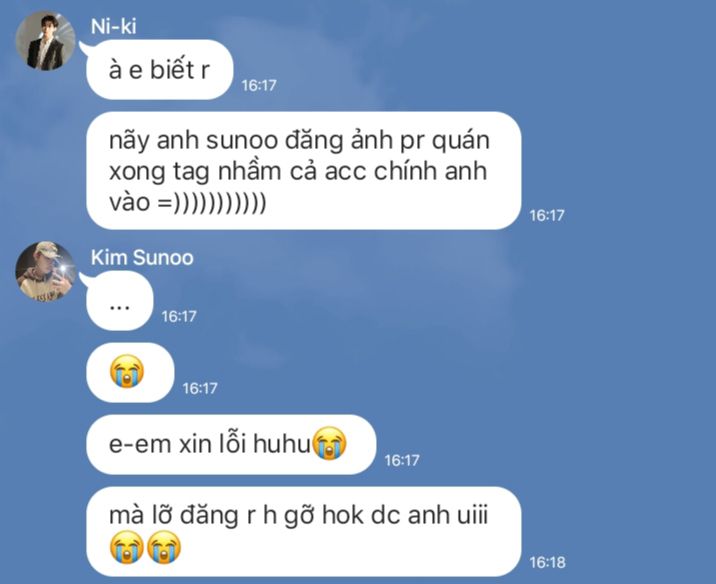Click the Ni-ki sender name

tap(113, 26)
